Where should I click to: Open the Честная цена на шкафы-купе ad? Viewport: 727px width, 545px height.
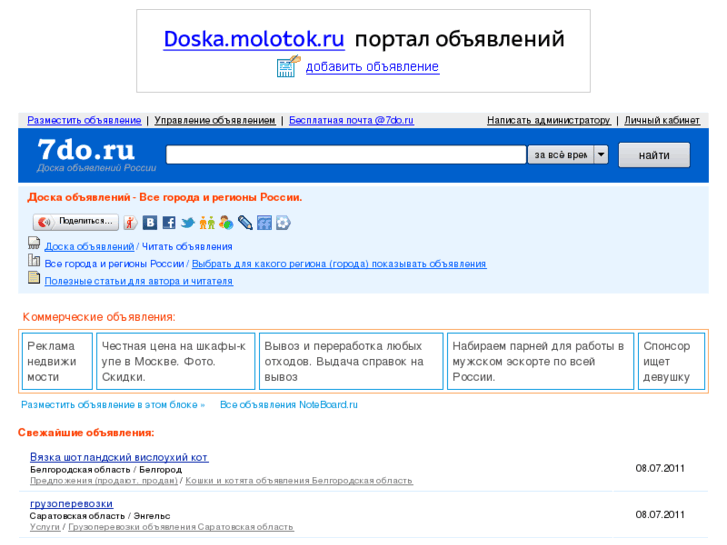(176, 361)
